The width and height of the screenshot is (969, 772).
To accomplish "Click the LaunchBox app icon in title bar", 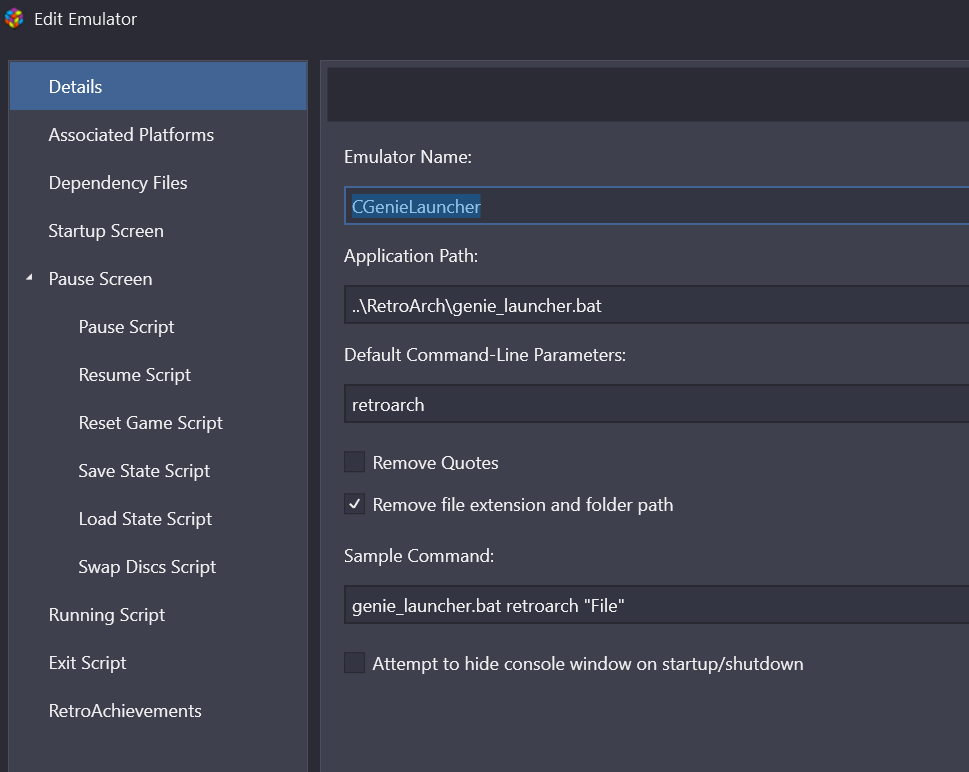I will (x=14, y=19).
